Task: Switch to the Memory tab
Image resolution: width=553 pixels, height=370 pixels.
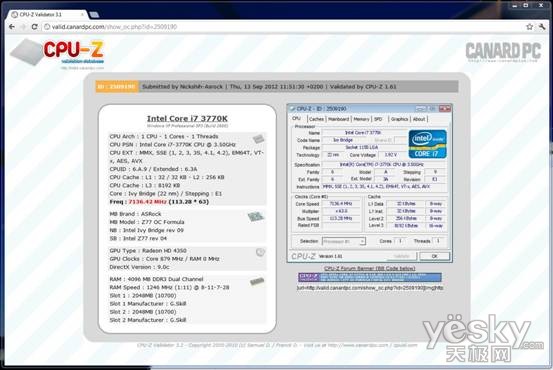Action: click(x=361, y=119)
